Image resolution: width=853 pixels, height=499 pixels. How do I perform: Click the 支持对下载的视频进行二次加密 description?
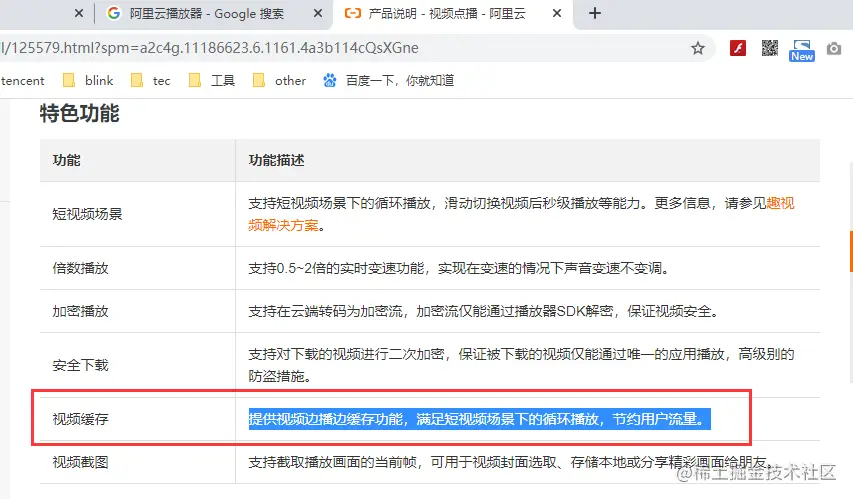[521, 365]
